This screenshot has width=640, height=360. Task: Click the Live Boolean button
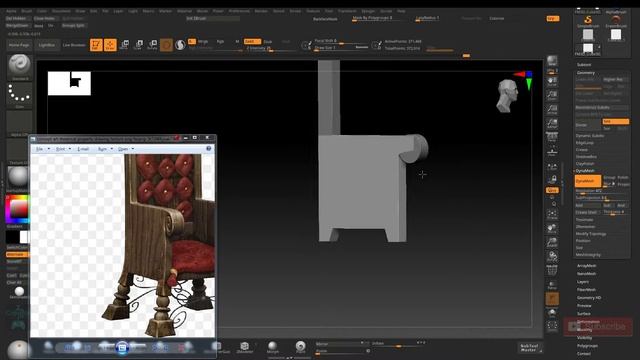74,45
